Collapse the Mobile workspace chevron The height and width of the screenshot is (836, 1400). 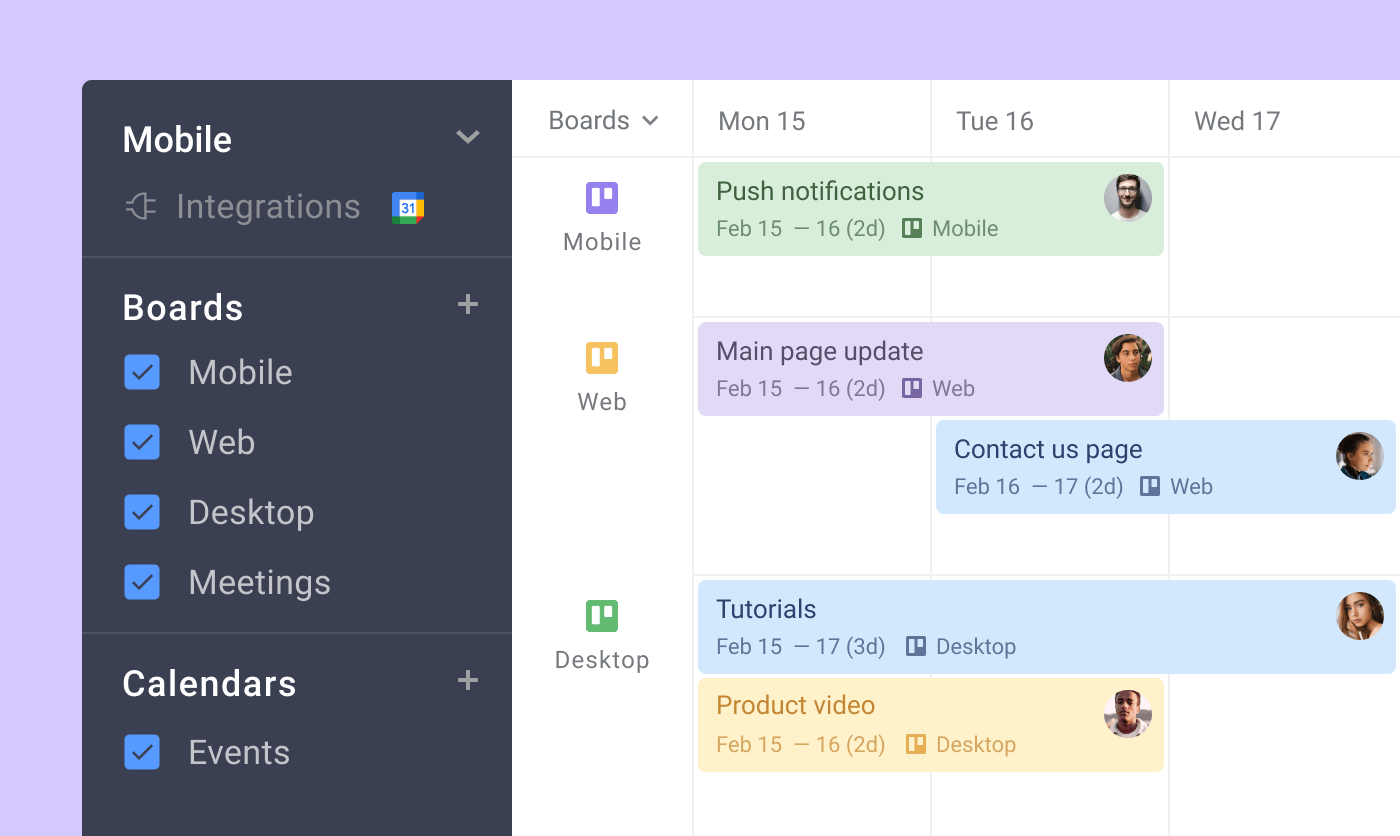pos(467,137)
